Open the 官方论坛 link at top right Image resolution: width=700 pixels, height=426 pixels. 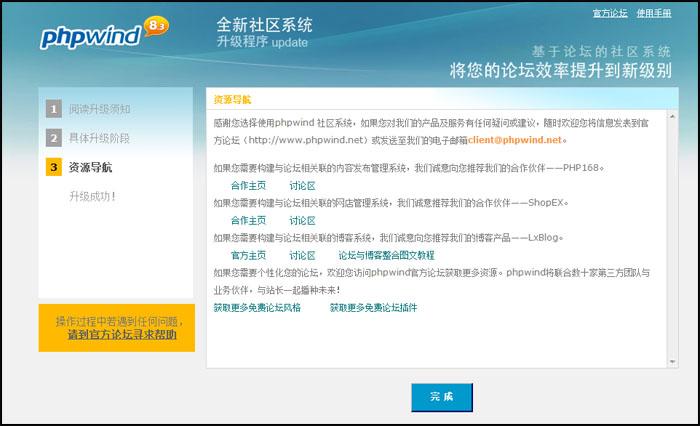coord(610,13)
